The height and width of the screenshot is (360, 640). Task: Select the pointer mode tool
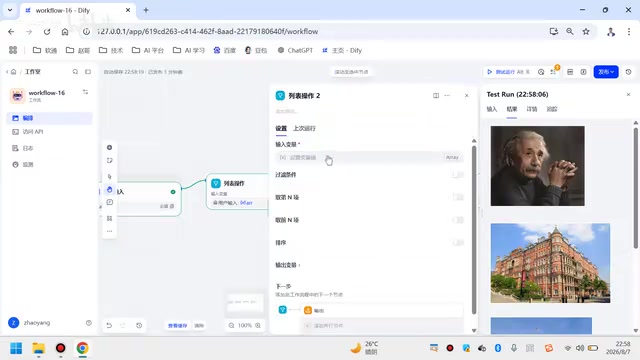(109, 176)
